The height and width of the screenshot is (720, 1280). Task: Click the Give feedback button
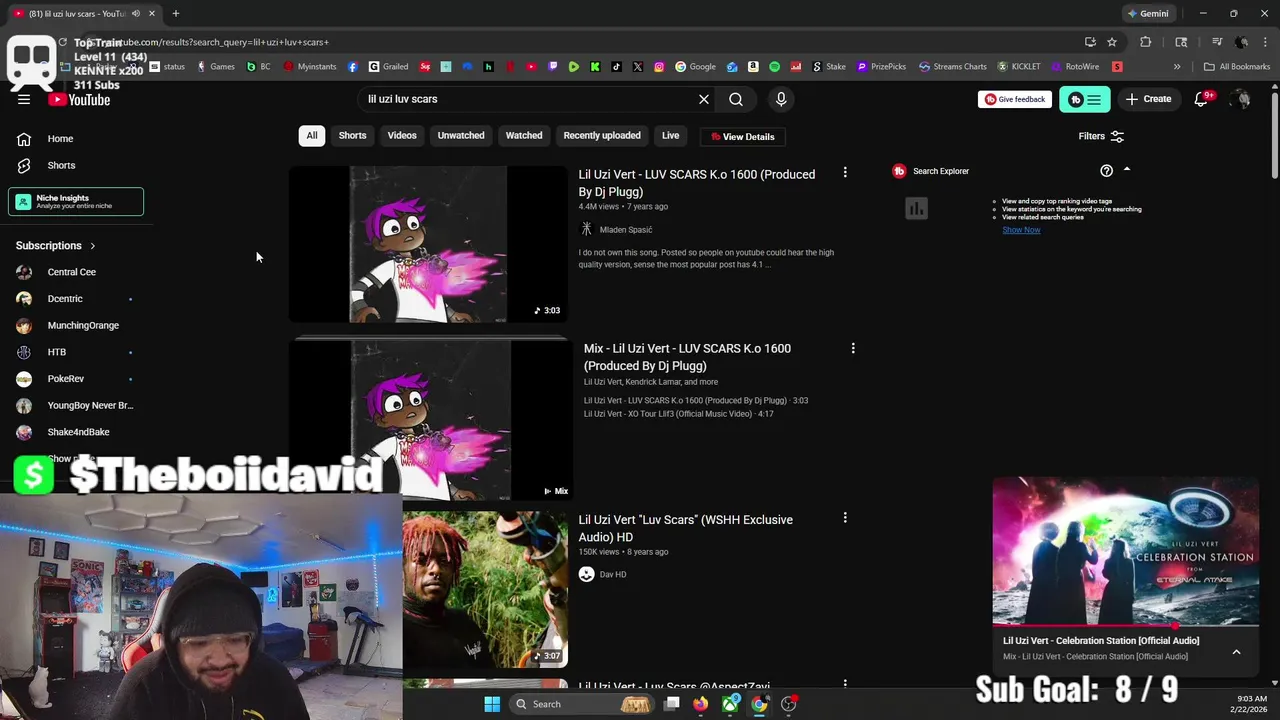(1014, 99)
